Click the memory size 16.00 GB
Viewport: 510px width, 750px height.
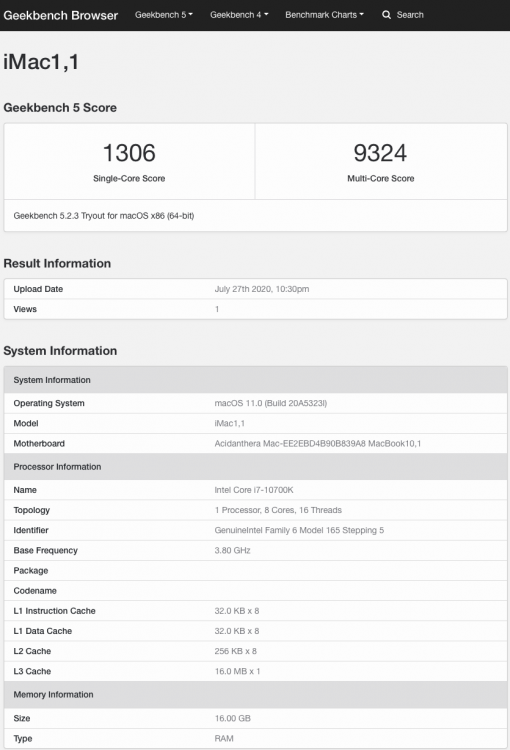[x=233, y=718]
